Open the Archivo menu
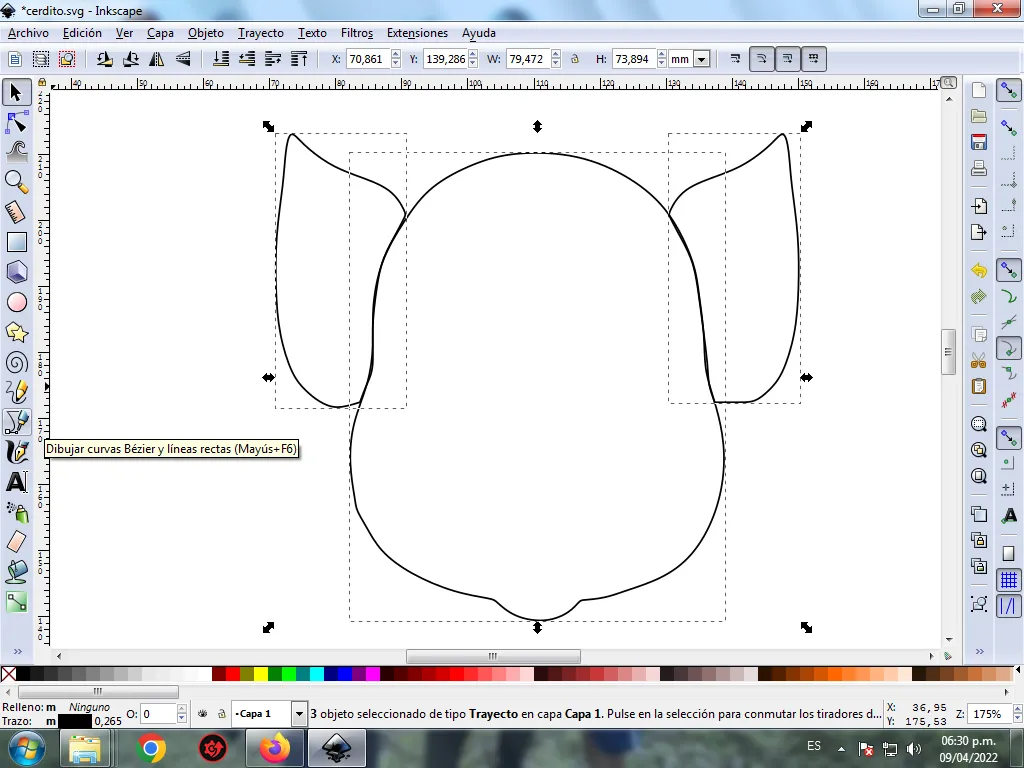Screen dimensions: 1024x768 point(28,33)
